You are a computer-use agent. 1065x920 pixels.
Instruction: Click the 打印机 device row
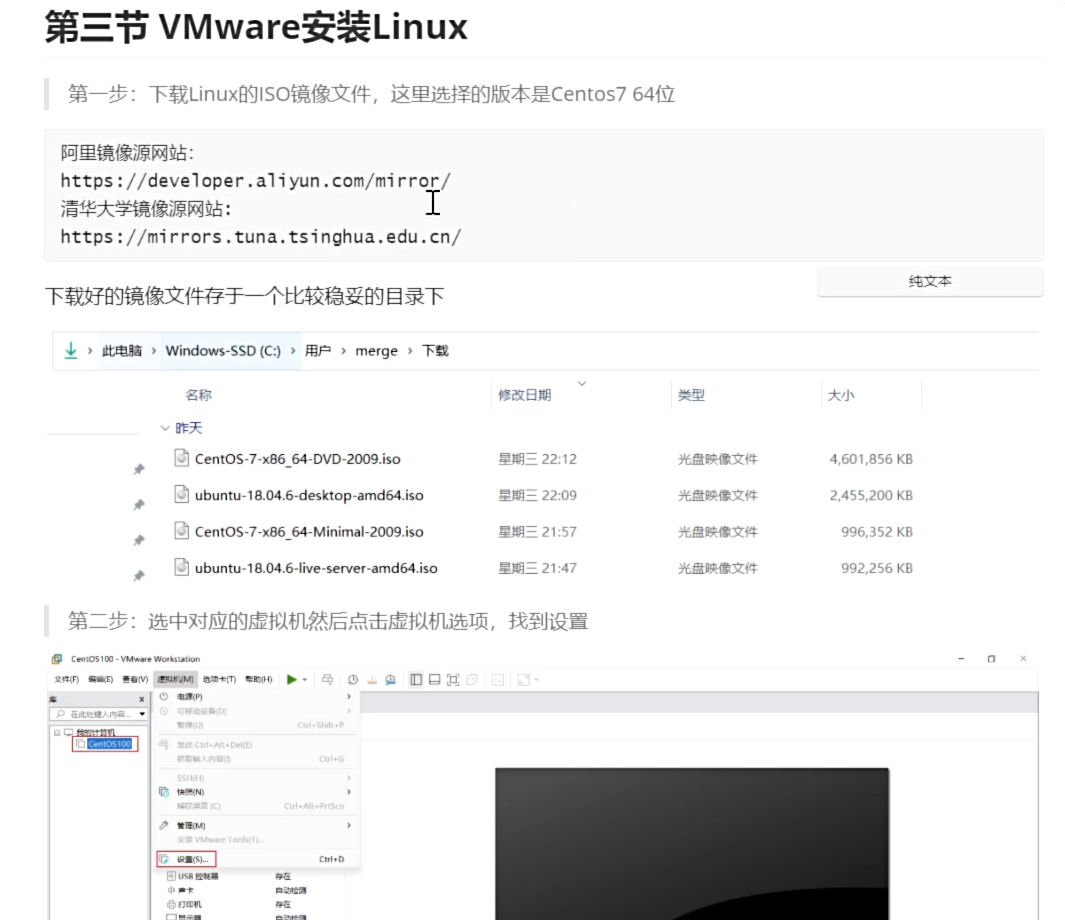(x=229, y=904)
